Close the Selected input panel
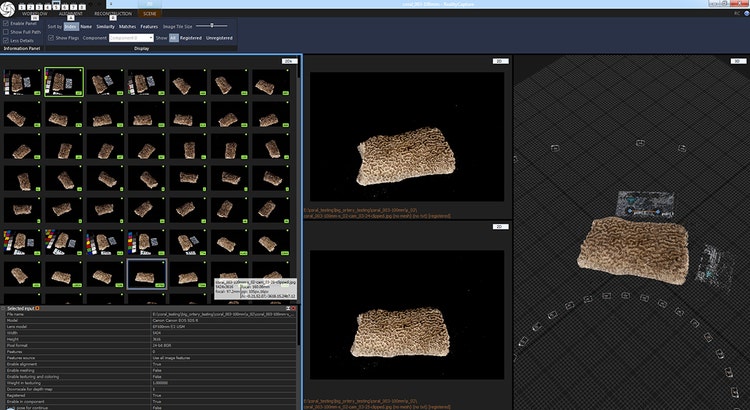 click(293, 309)
